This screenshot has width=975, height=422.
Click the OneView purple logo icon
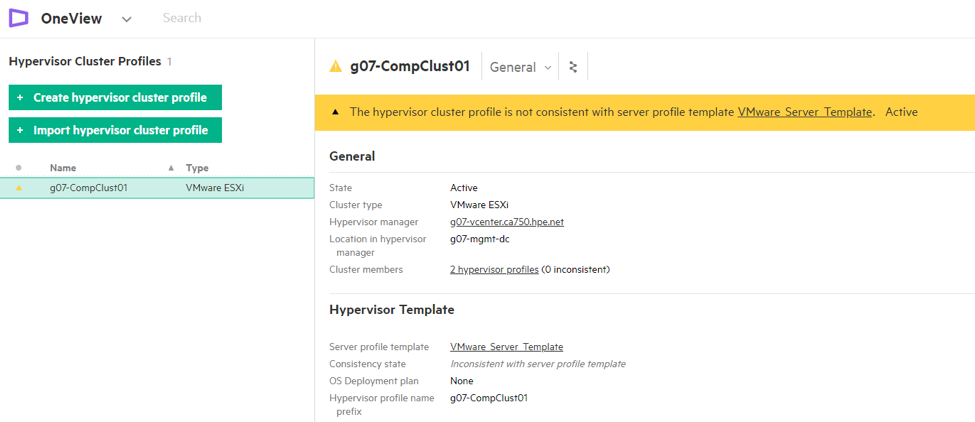[x=19, y=19]
